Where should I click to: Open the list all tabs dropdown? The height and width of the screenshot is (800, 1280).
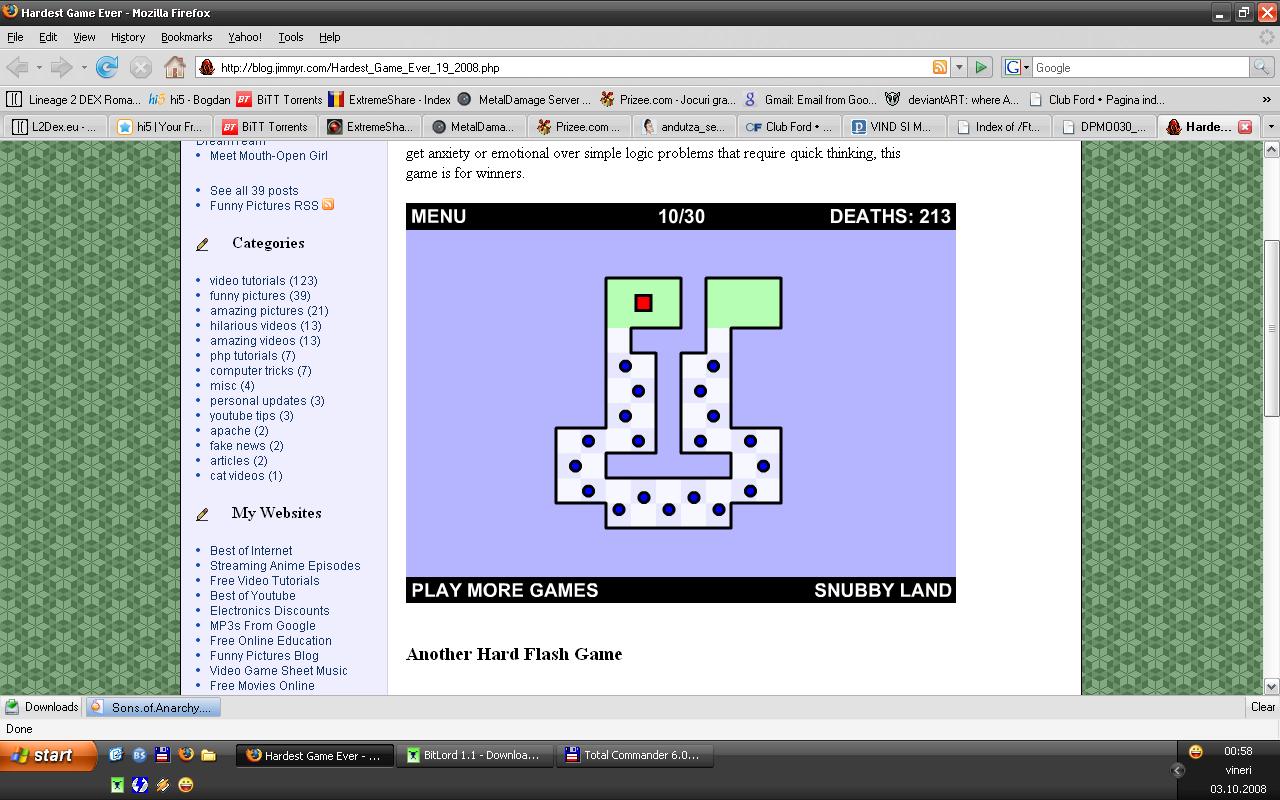(x=1271, y=127)
